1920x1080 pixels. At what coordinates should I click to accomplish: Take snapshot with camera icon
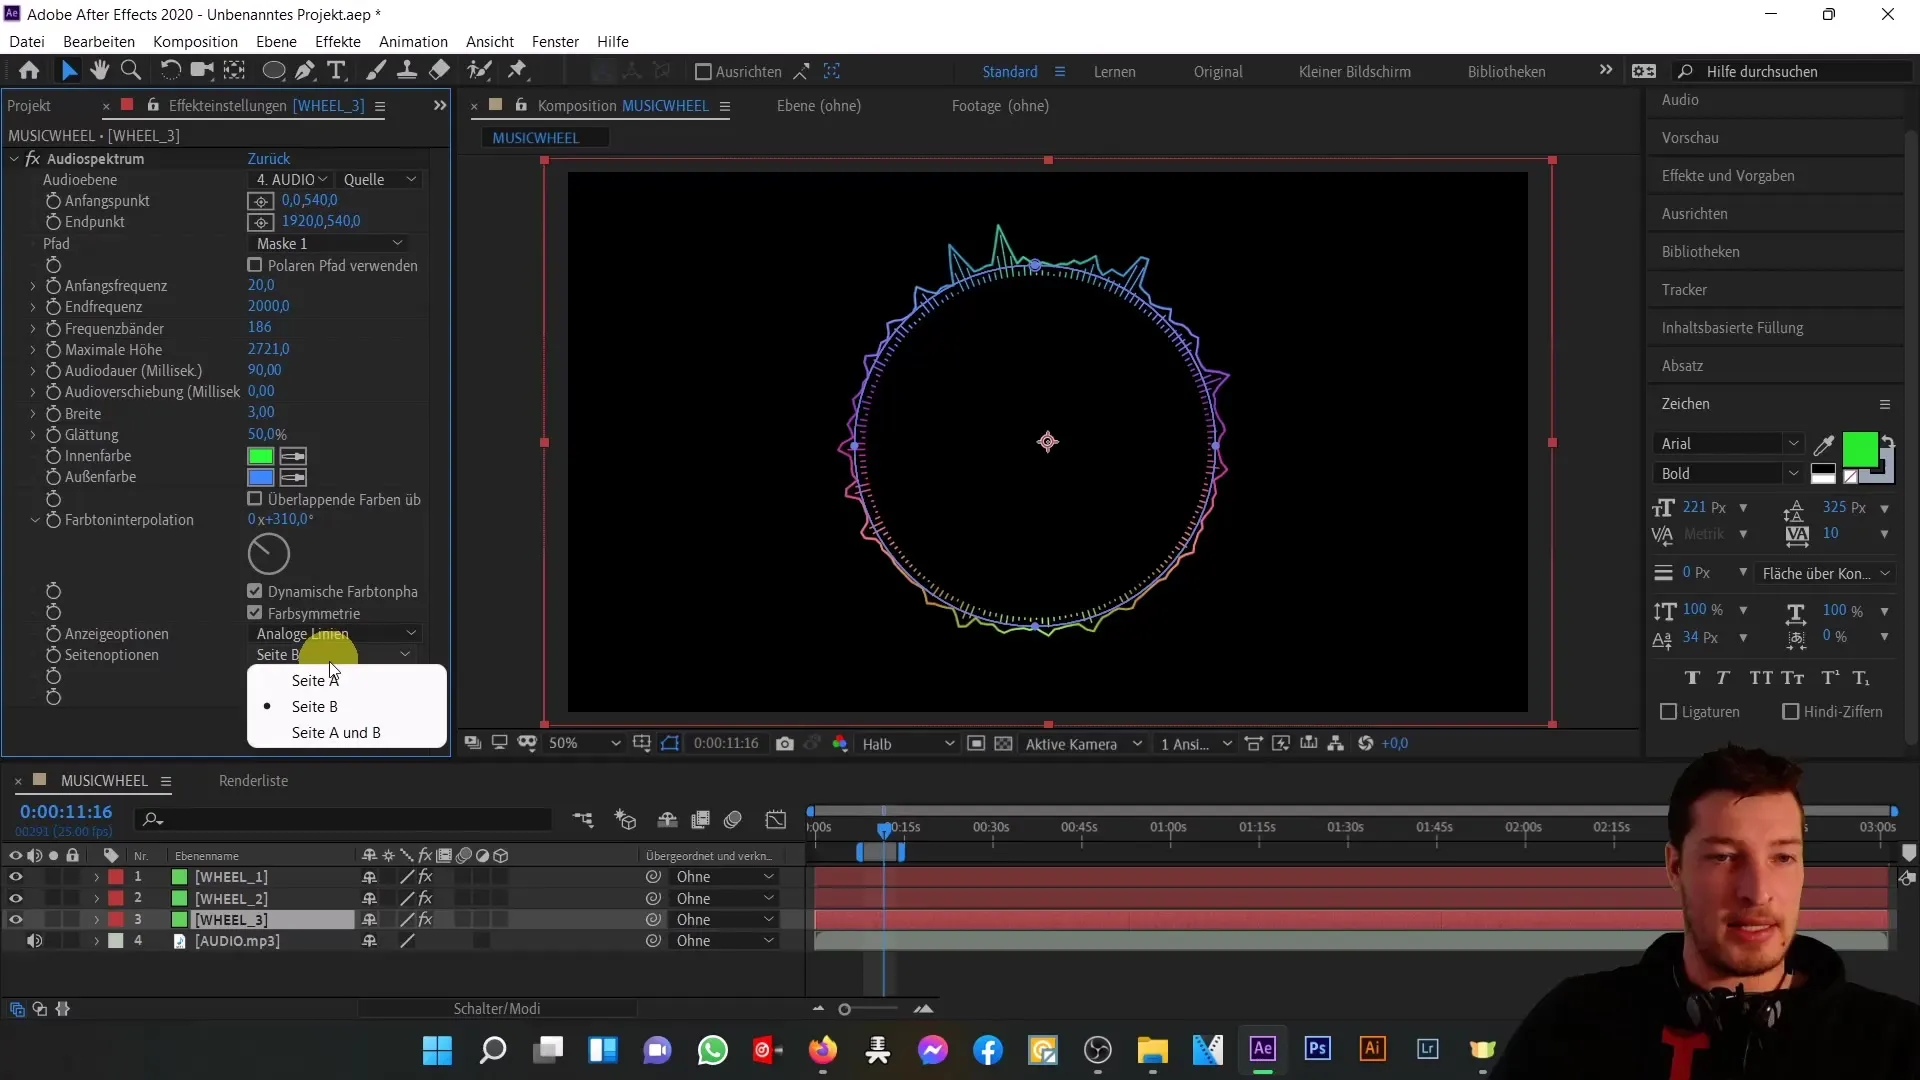click(x=785, y=744)
